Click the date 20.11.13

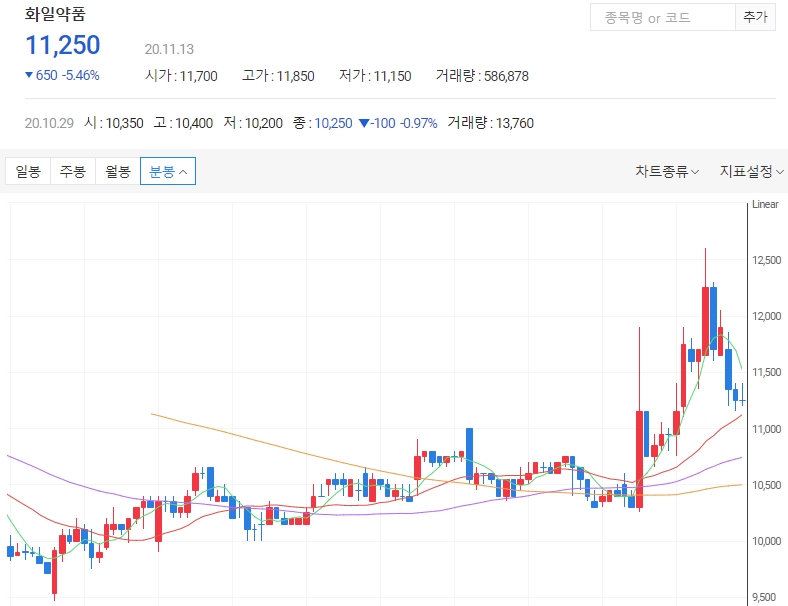[169, 49]
